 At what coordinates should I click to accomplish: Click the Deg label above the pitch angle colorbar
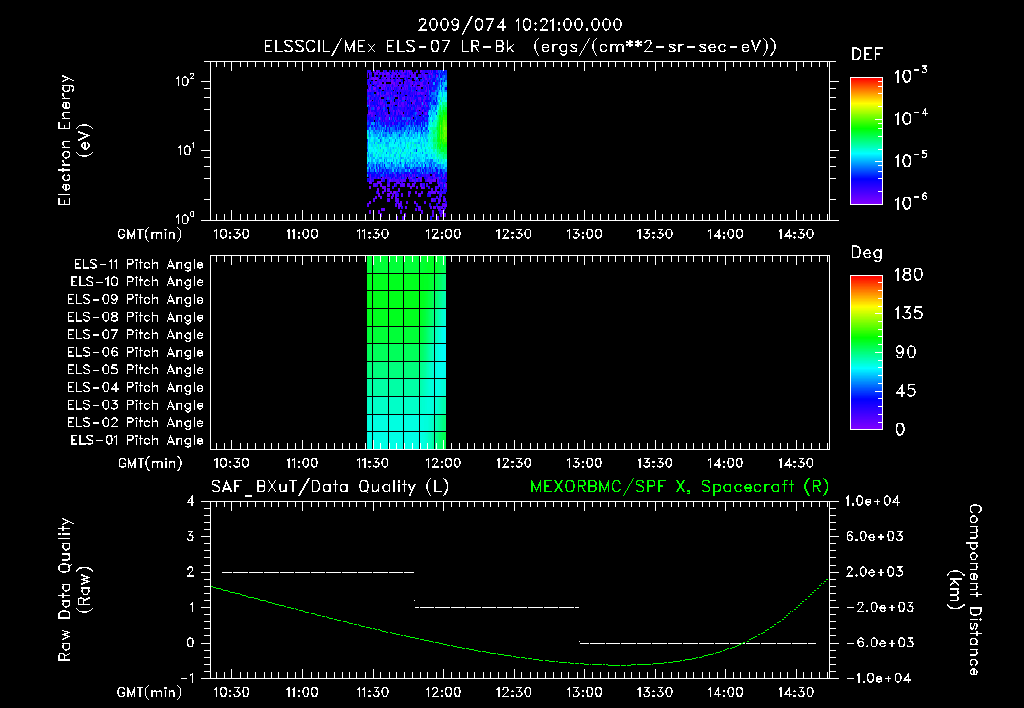[x=867, y=253]
